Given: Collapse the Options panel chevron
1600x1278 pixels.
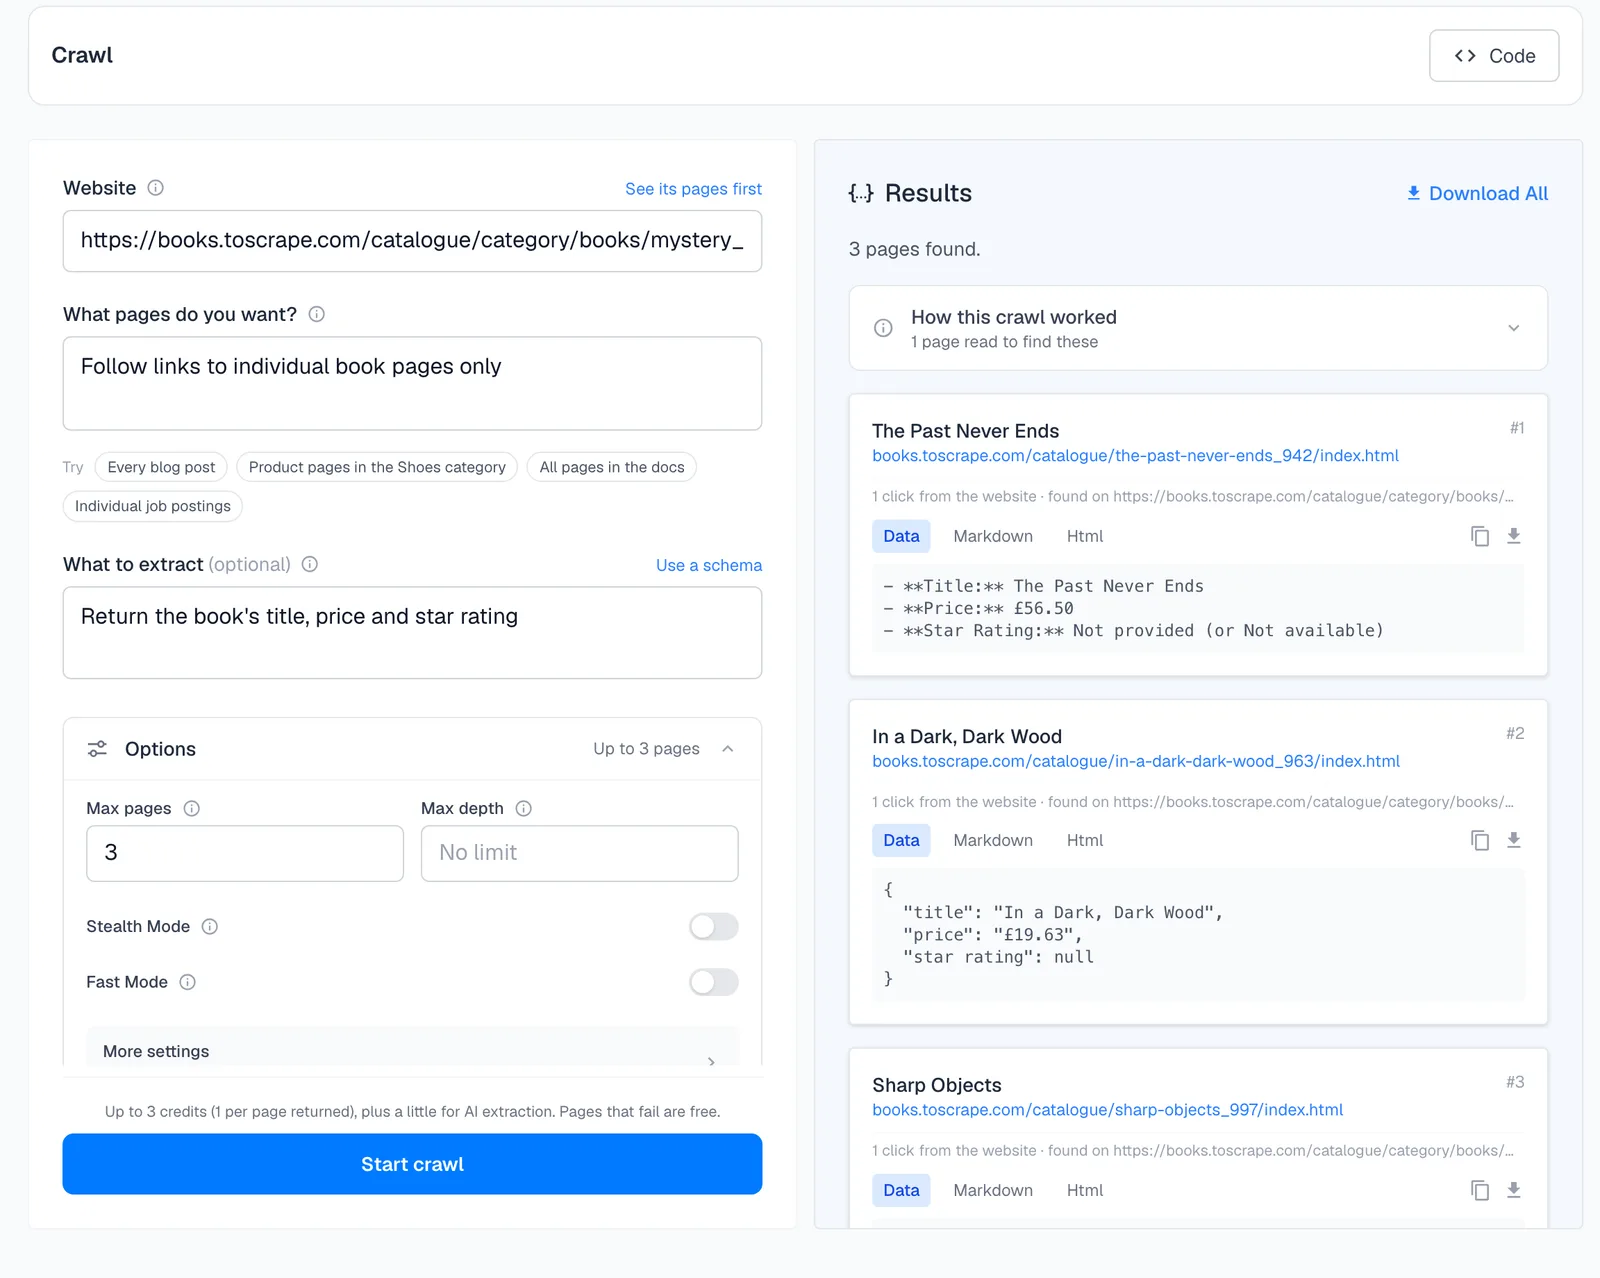Looking at the screenshot, I should 728,749.
